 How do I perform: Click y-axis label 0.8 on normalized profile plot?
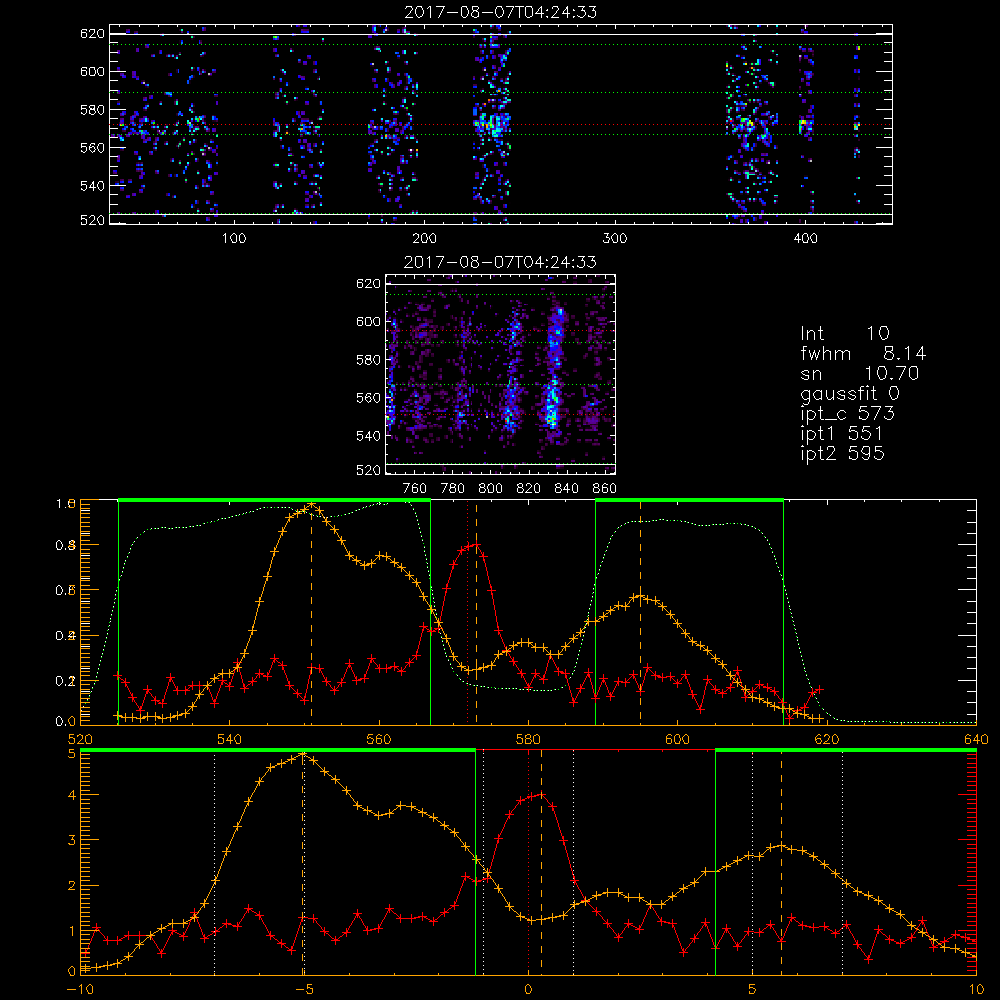coord(66,545)
